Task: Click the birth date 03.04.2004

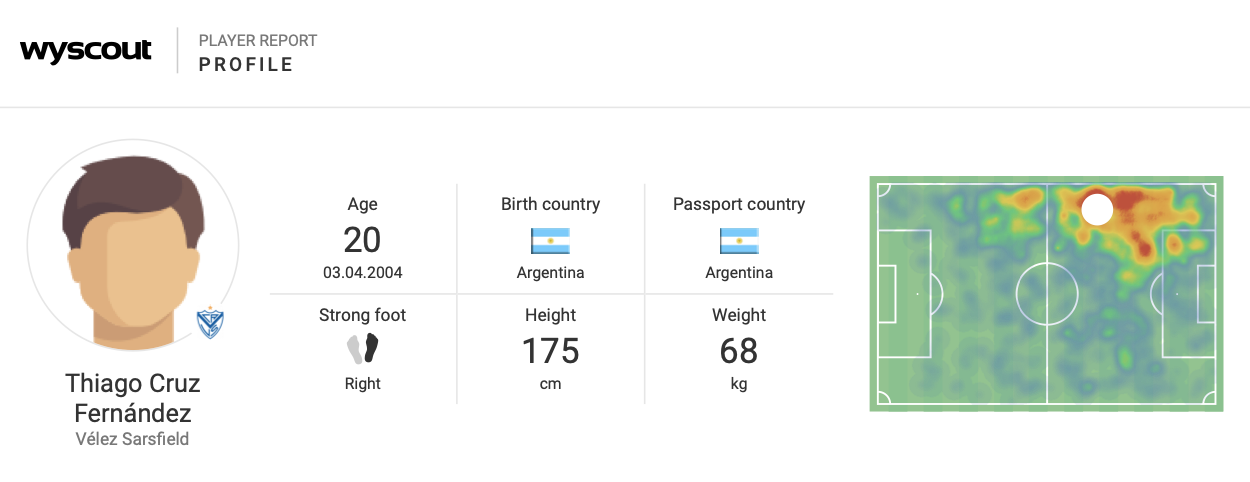Action: tap(362, 272)
